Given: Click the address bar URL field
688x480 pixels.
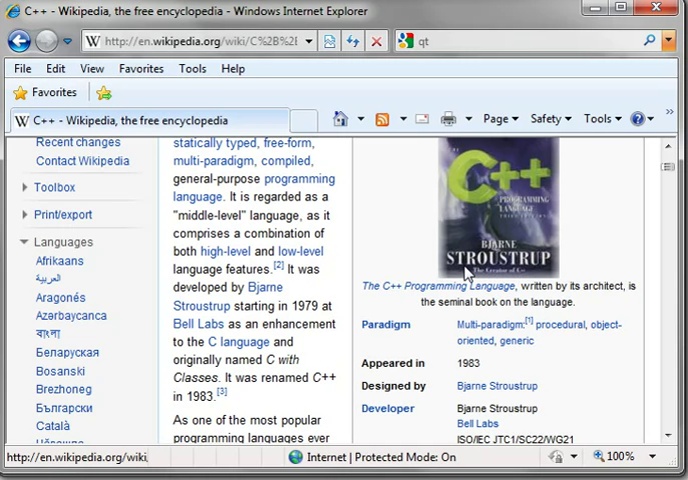Looking at the screenshot, I should pos(201,41).
